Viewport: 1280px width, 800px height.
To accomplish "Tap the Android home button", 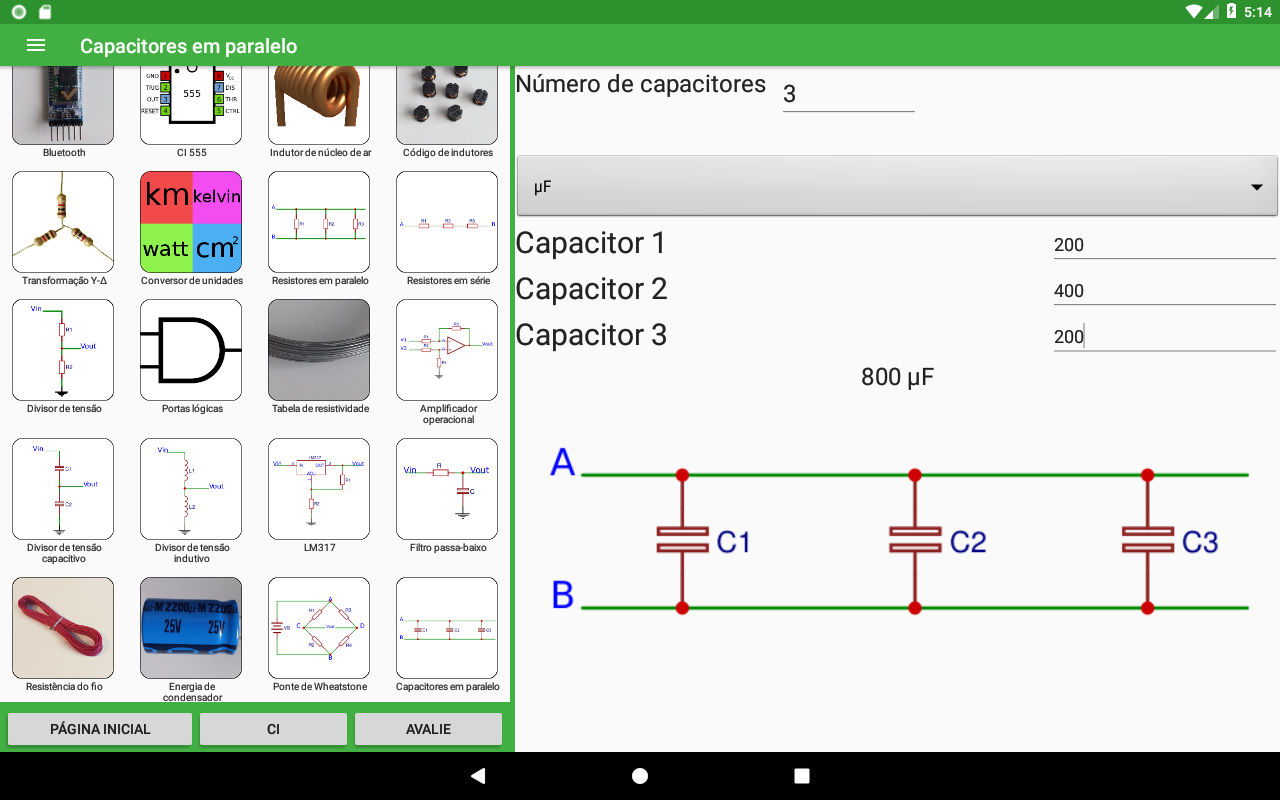I will tap(640, 776).
